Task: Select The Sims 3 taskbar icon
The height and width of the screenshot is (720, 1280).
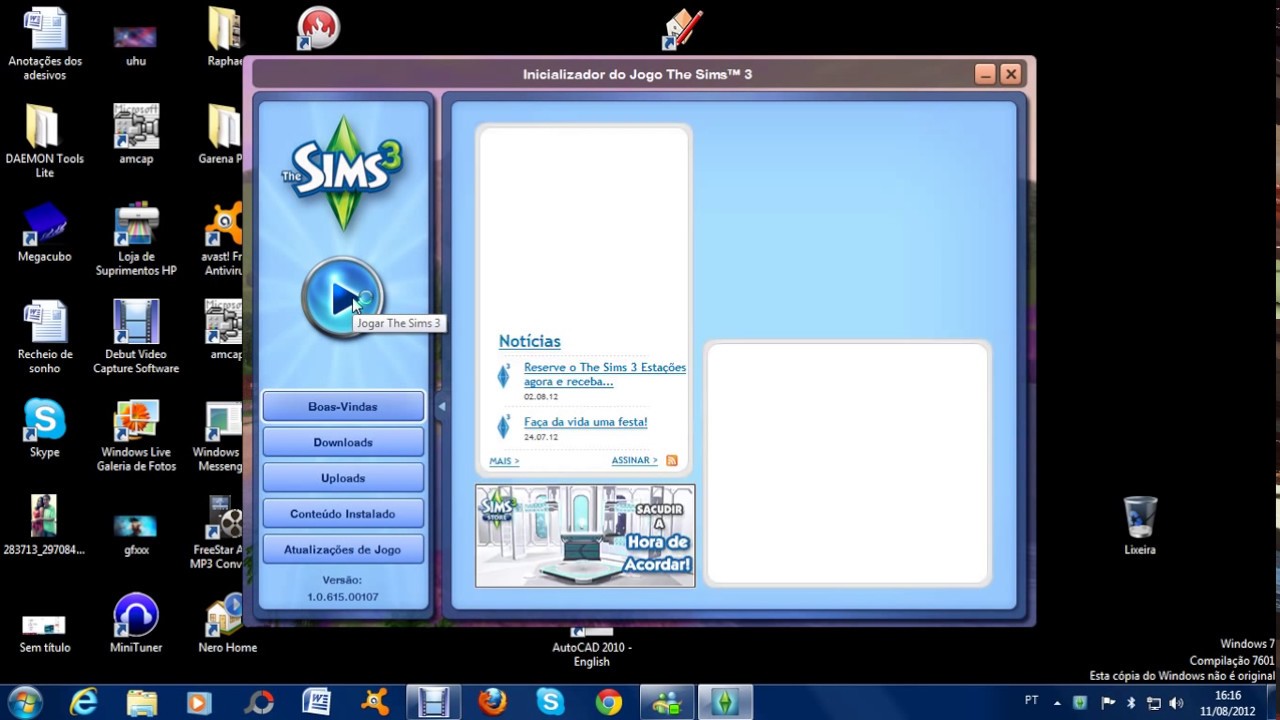Action: (724, 703)
